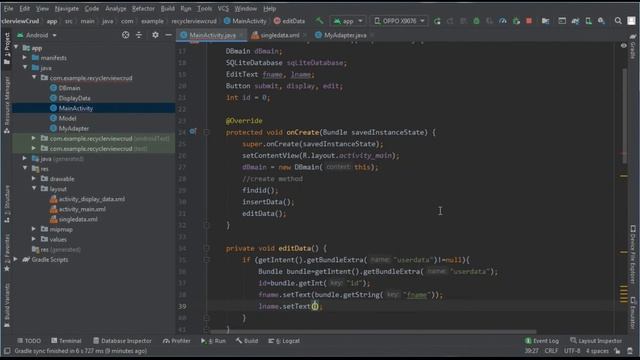Switch to MyAdapter.java editor tab
The width and height of the screenshot is (640, 360).
tap(344, 36)
